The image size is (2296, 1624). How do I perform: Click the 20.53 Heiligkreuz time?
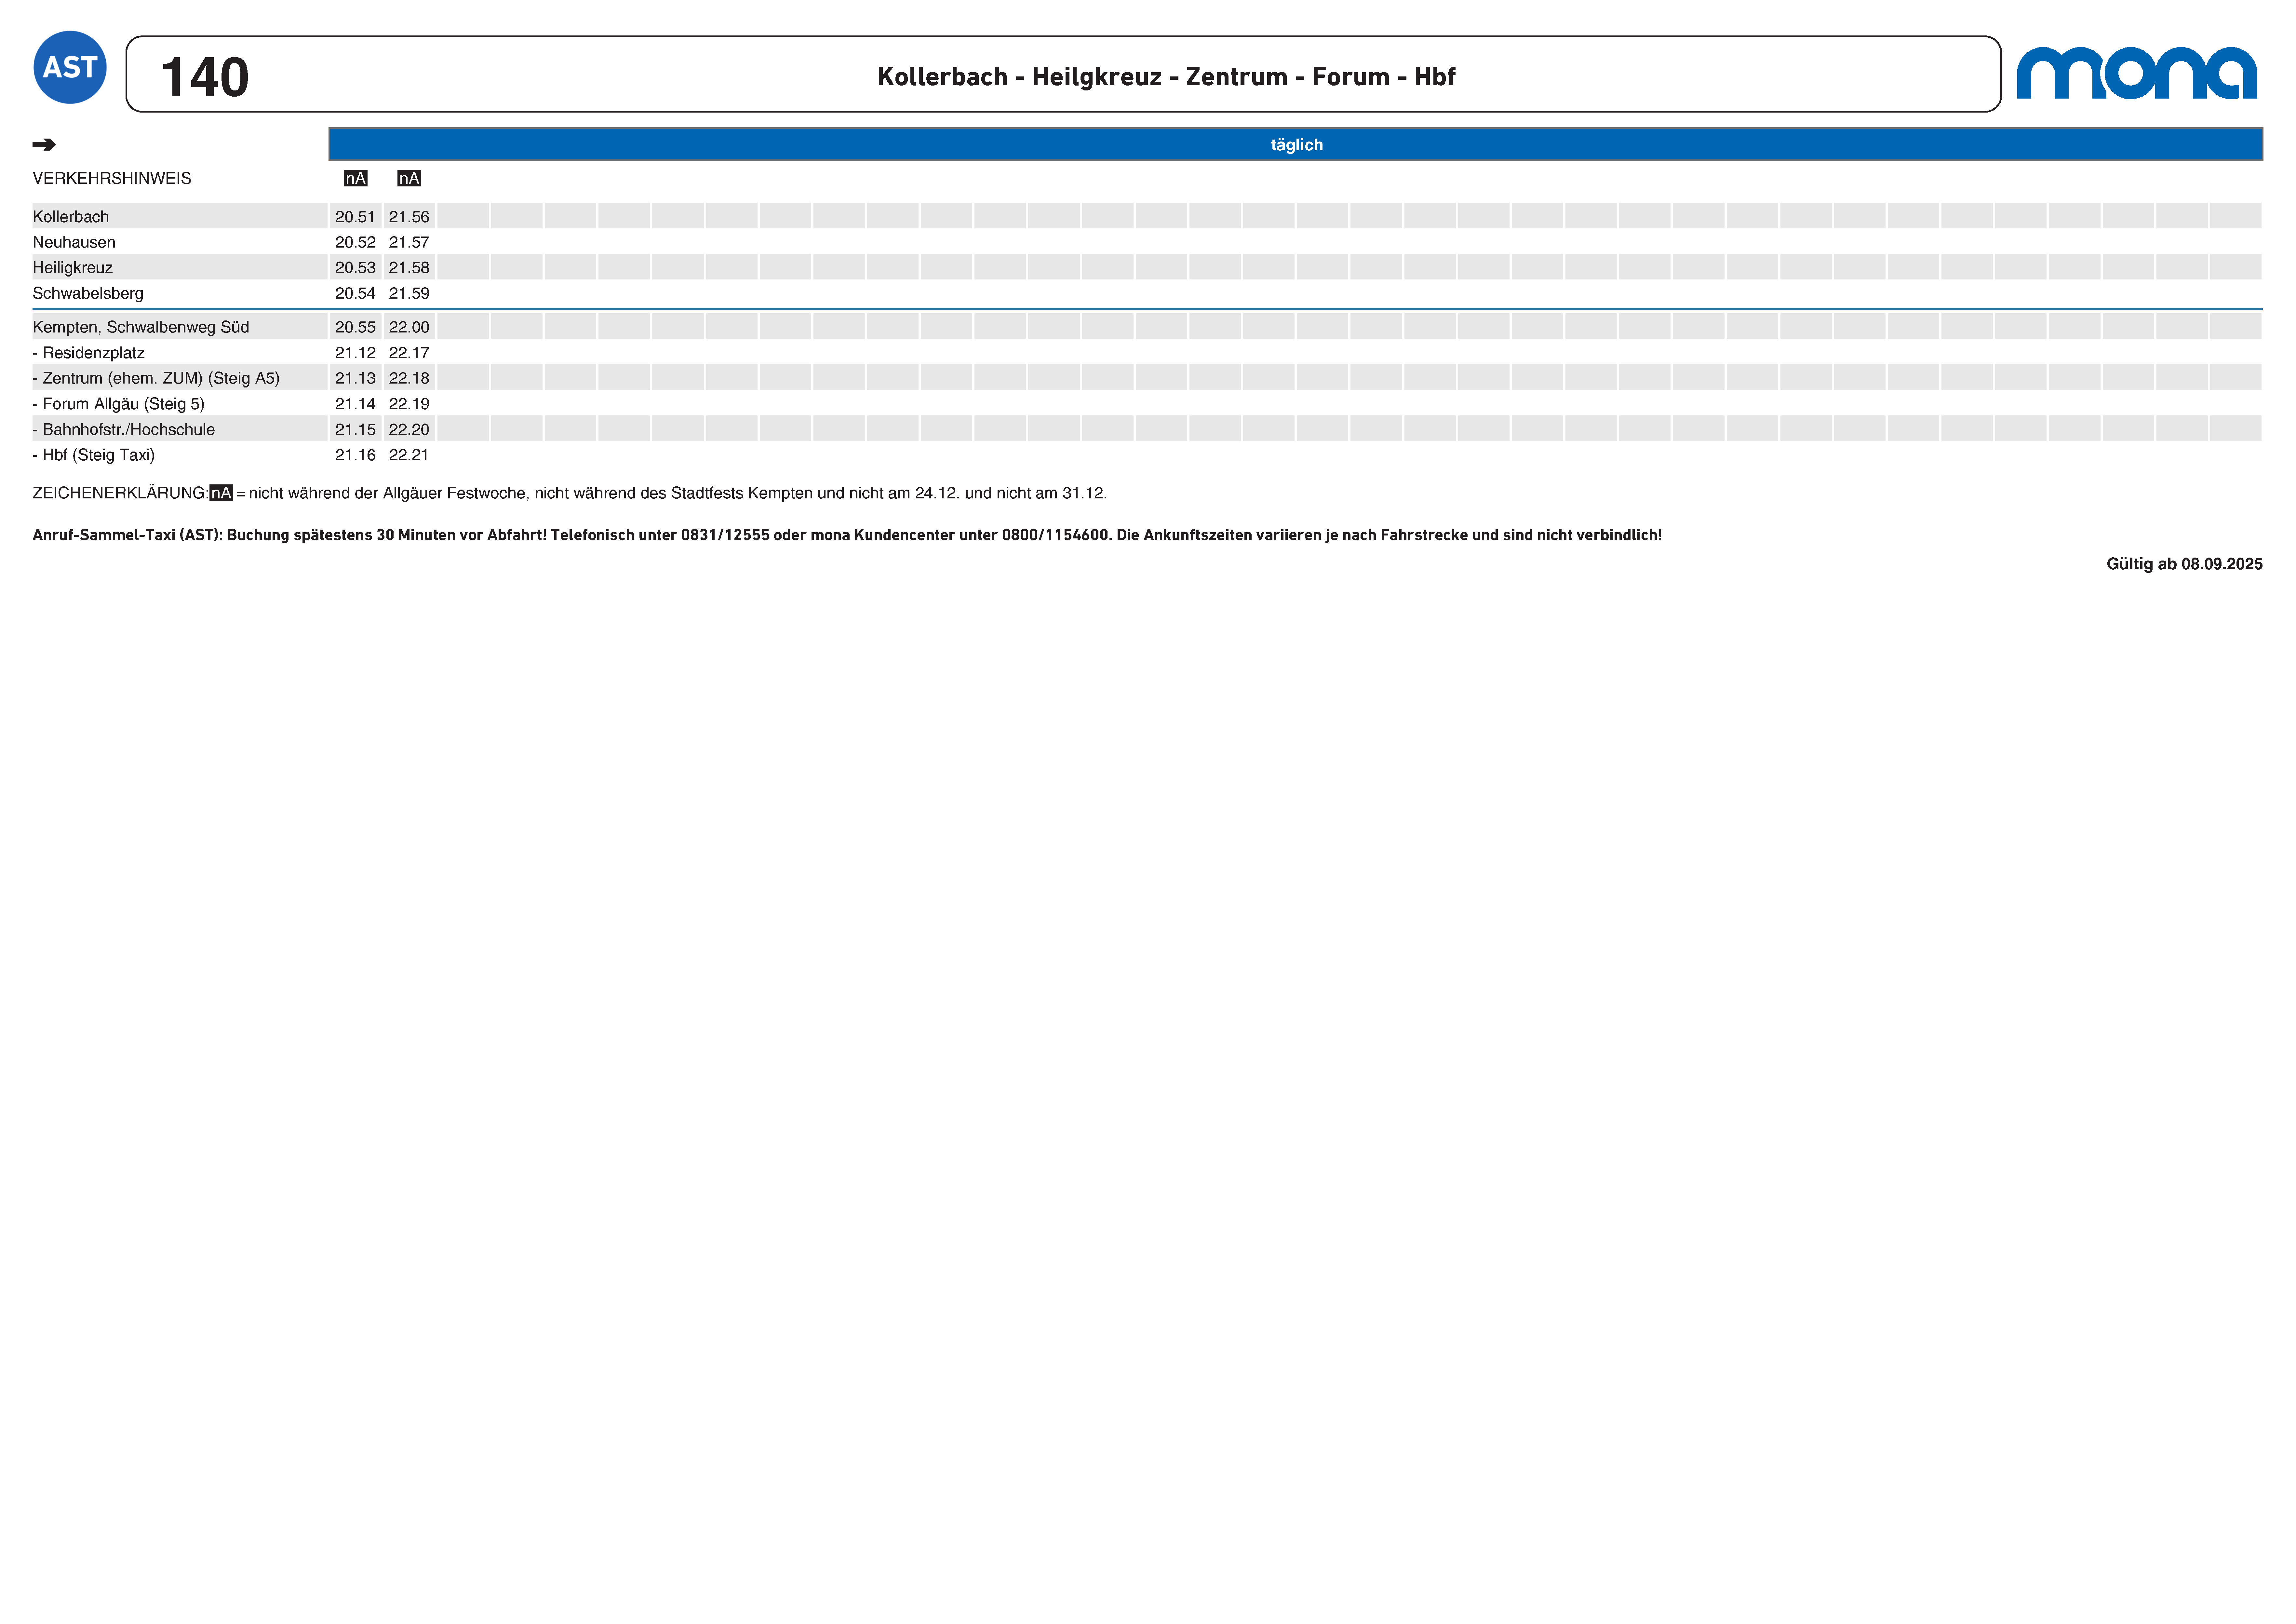pyautogui.click(x=355, y=268)
